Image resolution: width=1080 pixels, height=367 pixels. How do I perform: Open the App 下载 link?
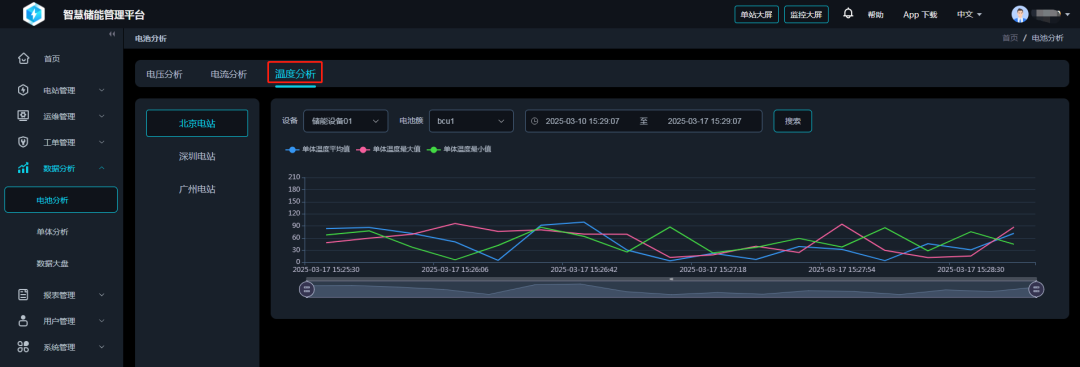tap(920, 14)
